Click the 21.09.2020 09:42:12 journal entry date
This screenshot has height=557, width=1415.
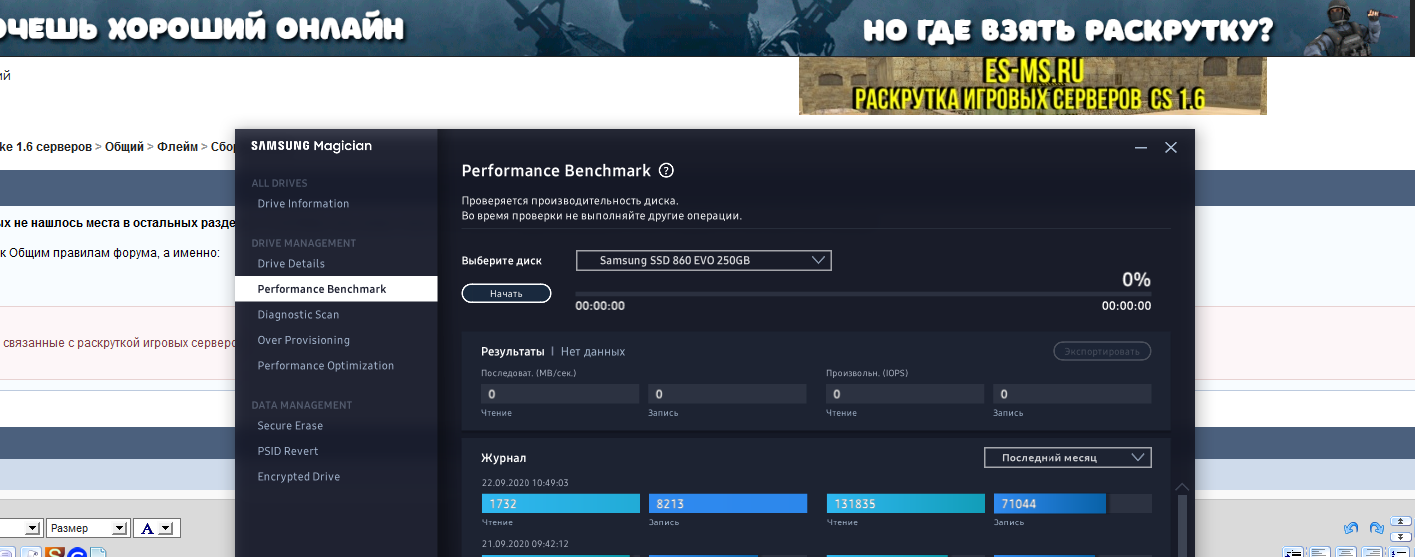pyautogui.click(x=525, y=544)
